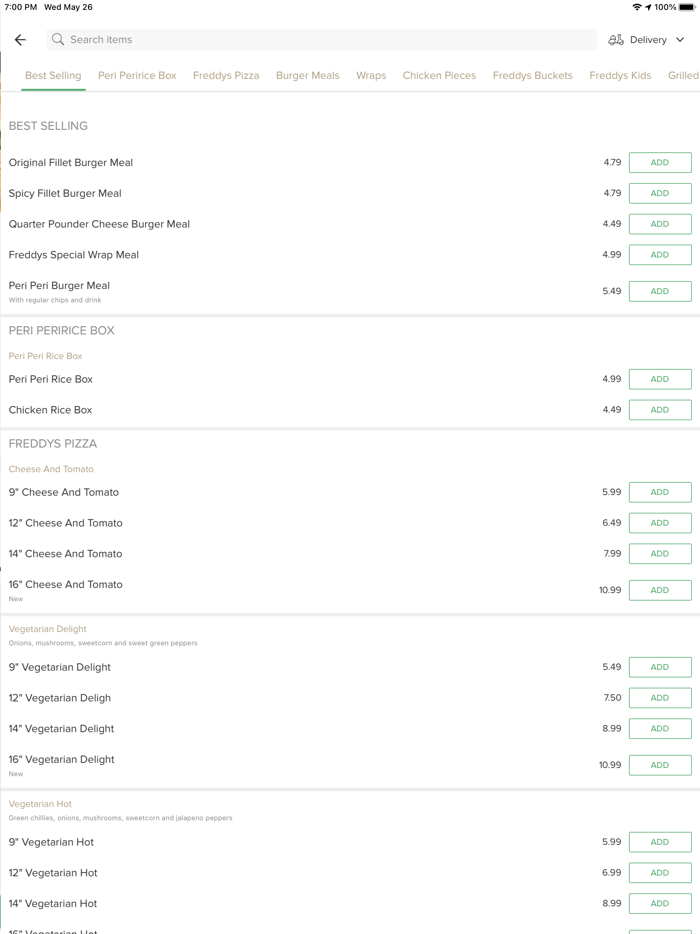Add Original Fillet Burger Meal

[660, 163]
